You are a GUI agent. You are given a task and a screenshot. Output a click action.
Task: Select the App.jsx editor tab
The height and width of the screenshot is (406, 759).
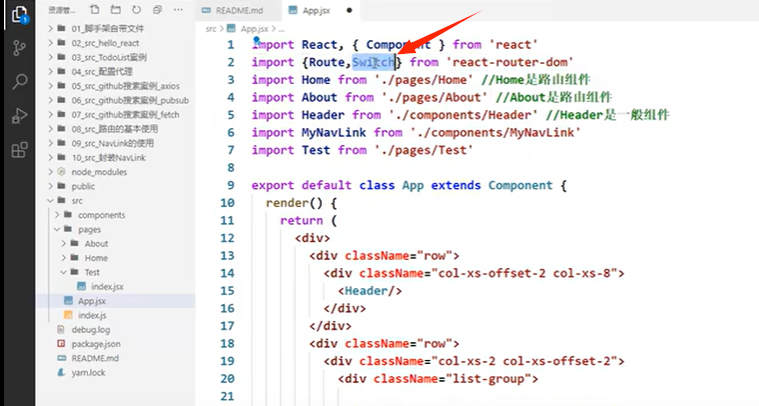316,11
